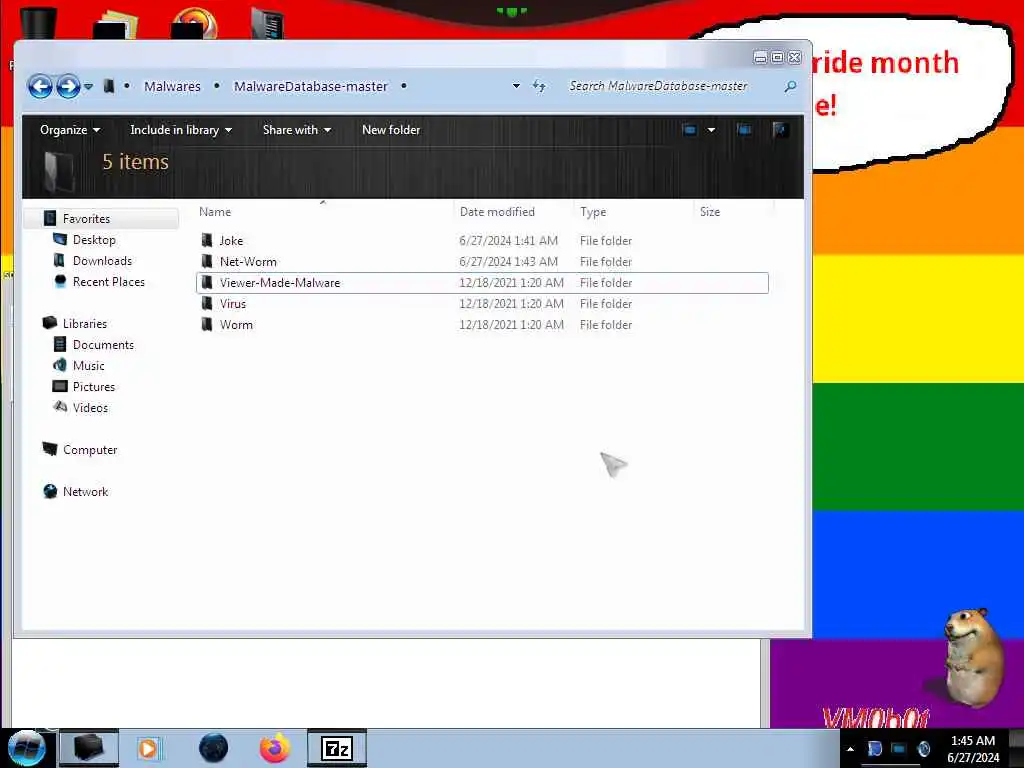Open Desktop in the navigation pane
The image size is (1024, 768).
(94, 240)
